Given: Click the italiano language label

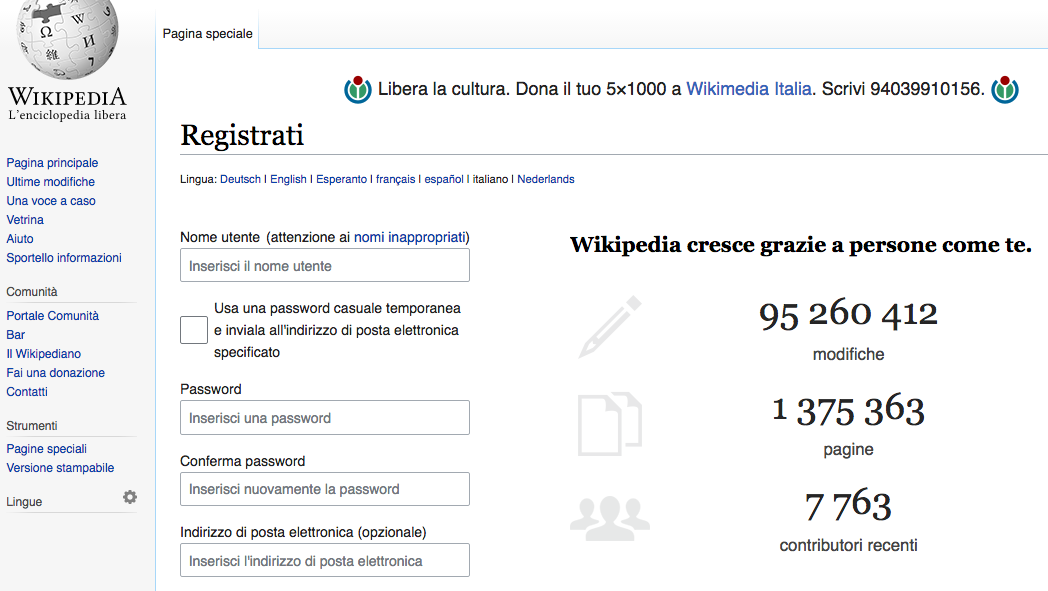Looking at the screenshot, I should point(491,179).
